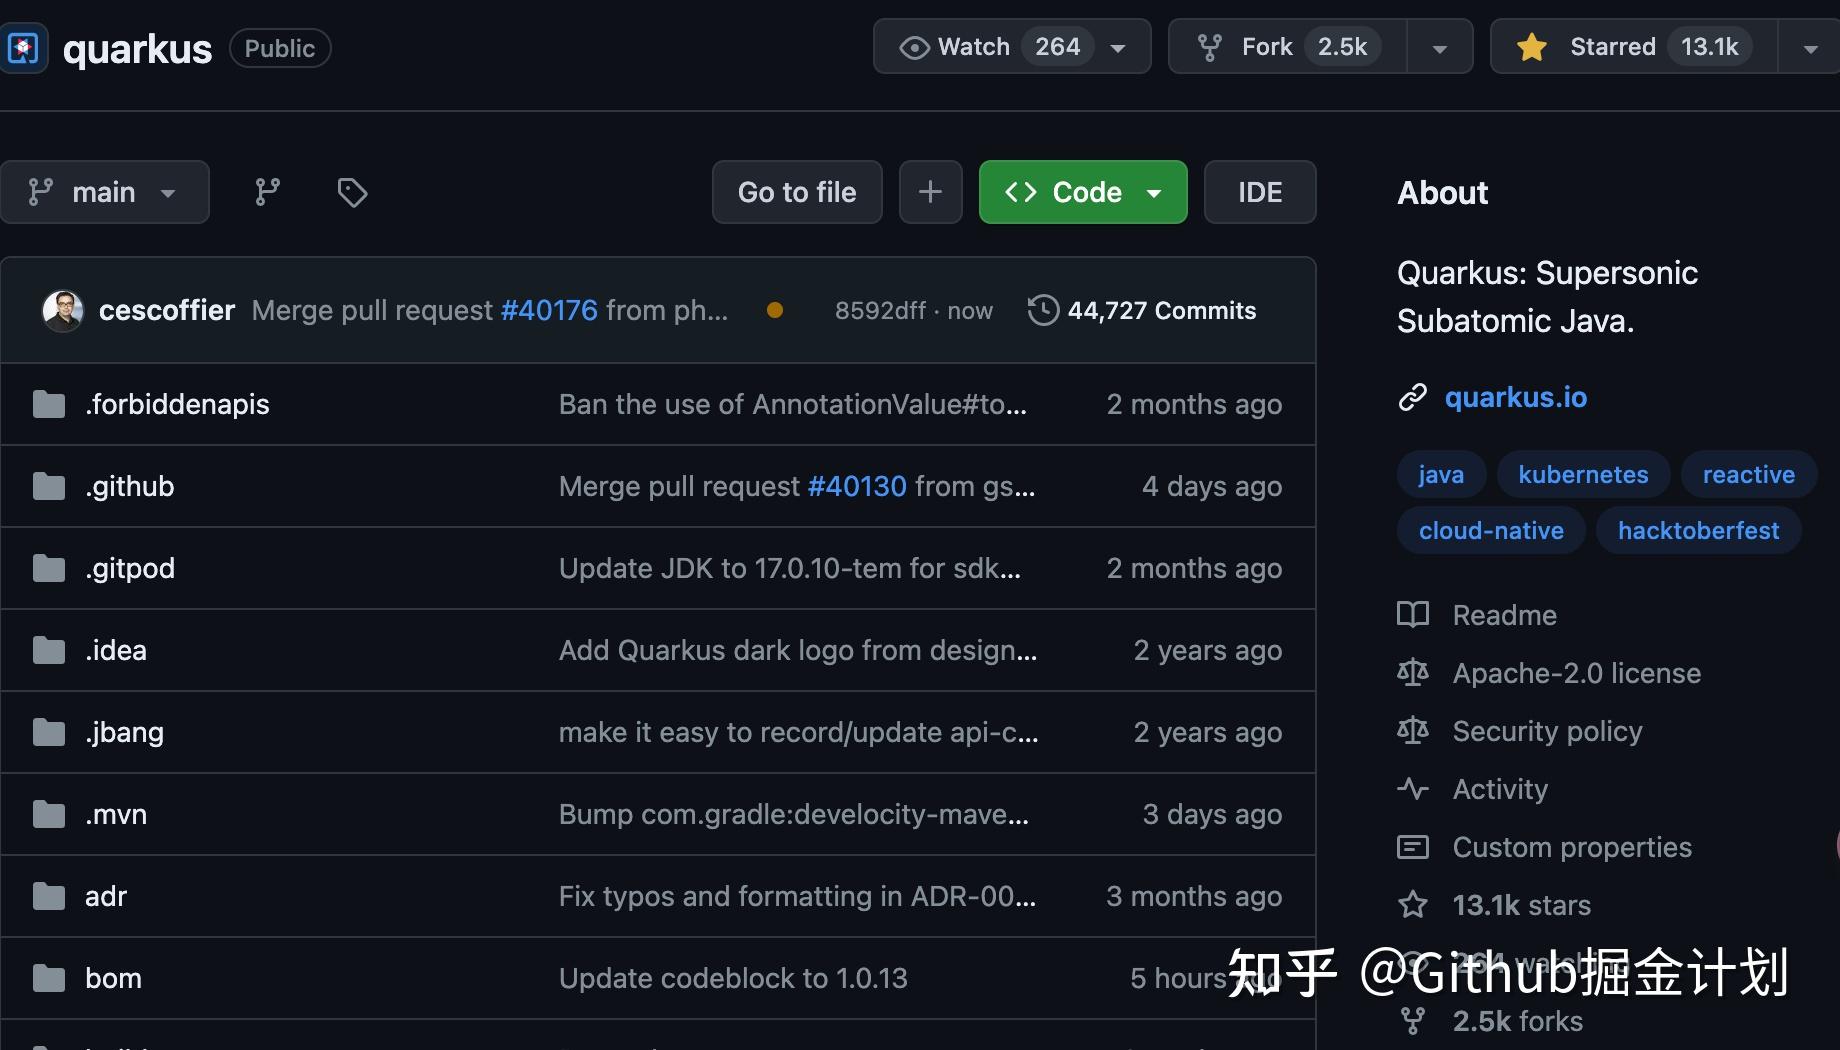Viewport: 1840px width, 1050px height.
Task: Click the orange commit status dot
Action: [774, 310]
